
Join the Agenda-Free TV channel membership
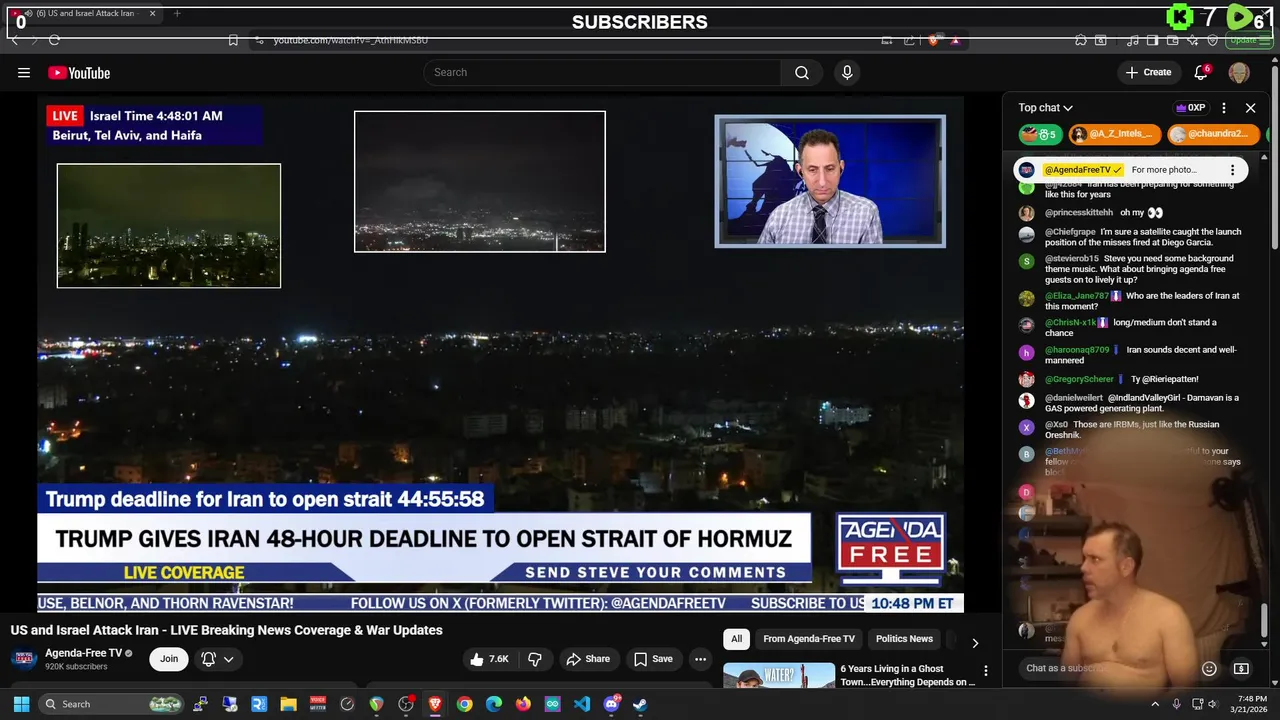[169, 659]
